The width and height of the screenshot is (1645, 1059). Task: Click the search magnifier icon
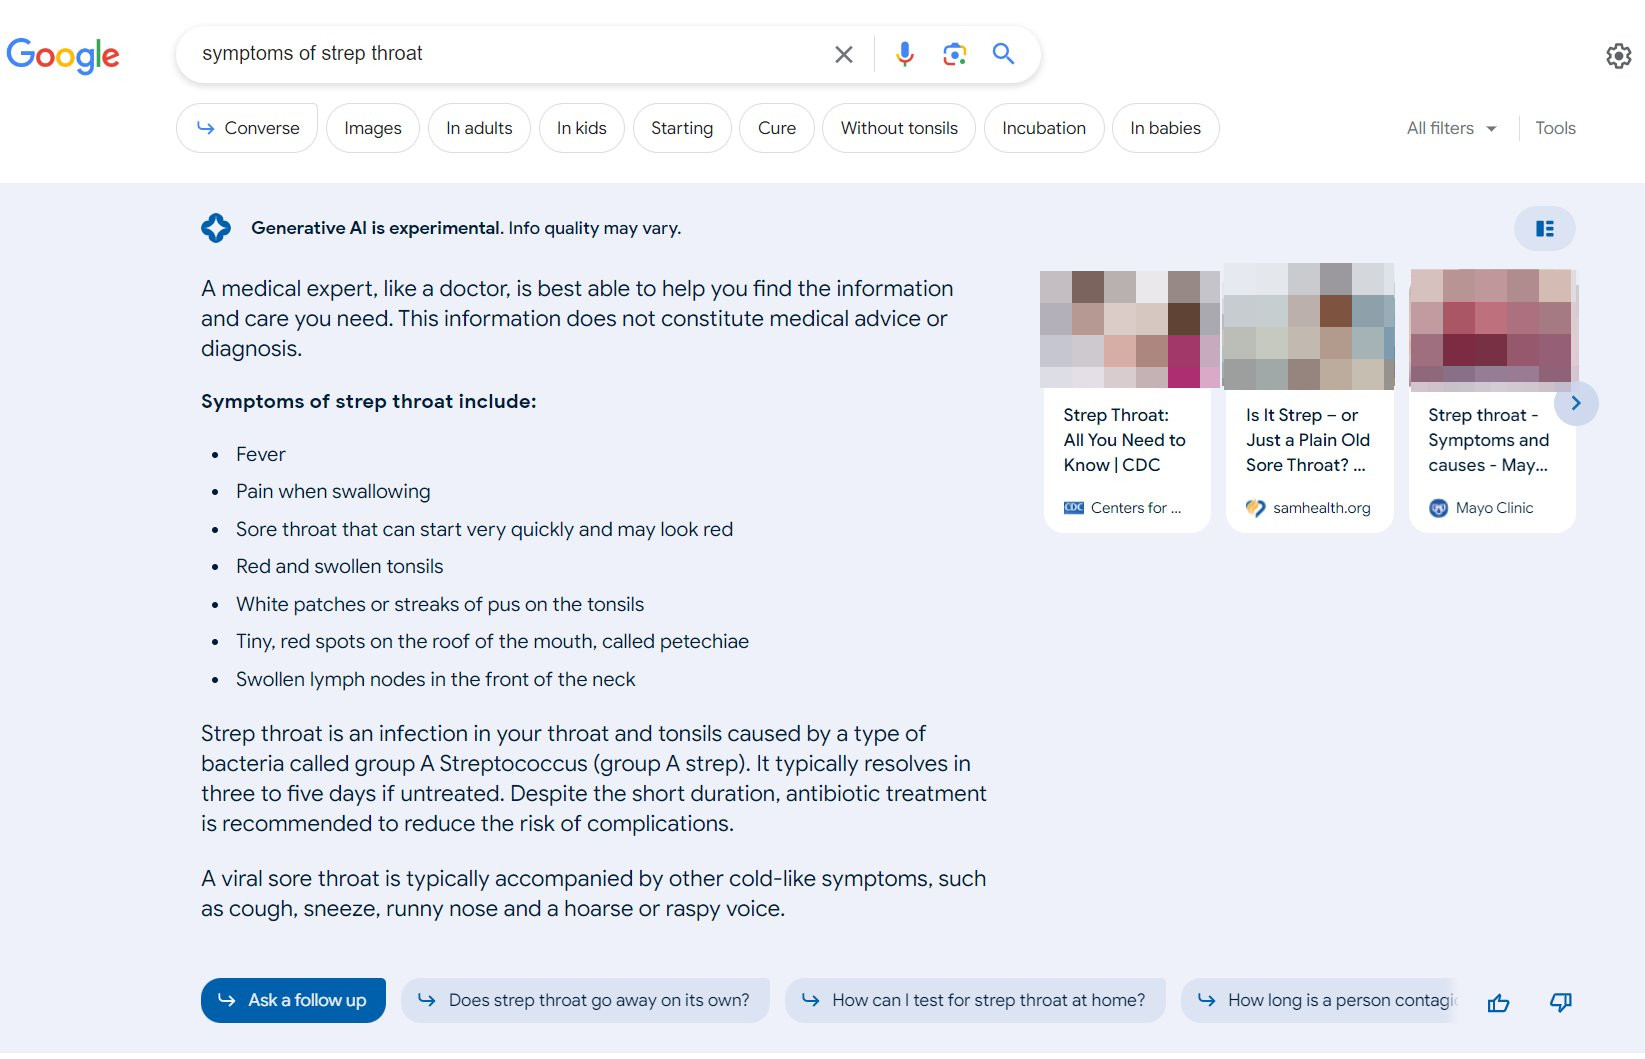pyautogui.click(x=1002, y=54)
